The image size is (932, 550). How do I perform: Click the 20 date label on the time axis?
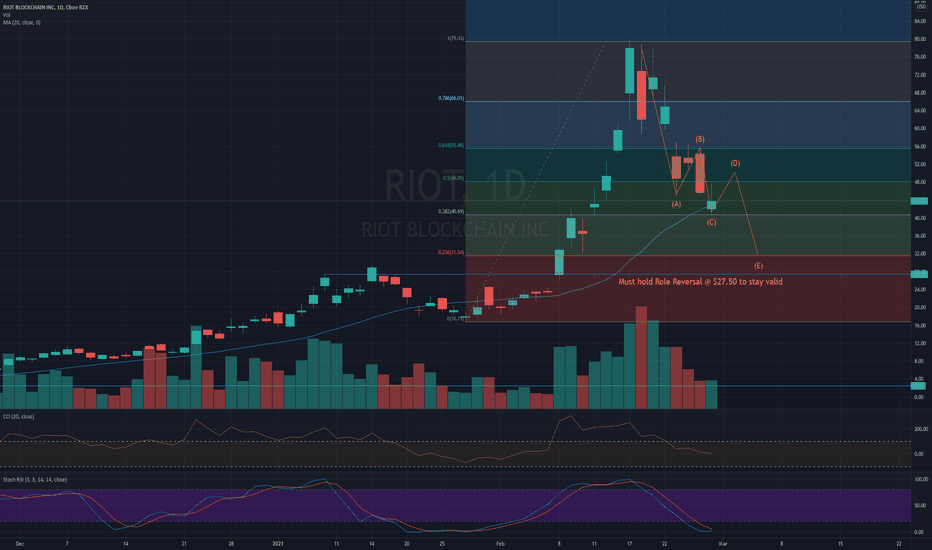click(407, 543)
